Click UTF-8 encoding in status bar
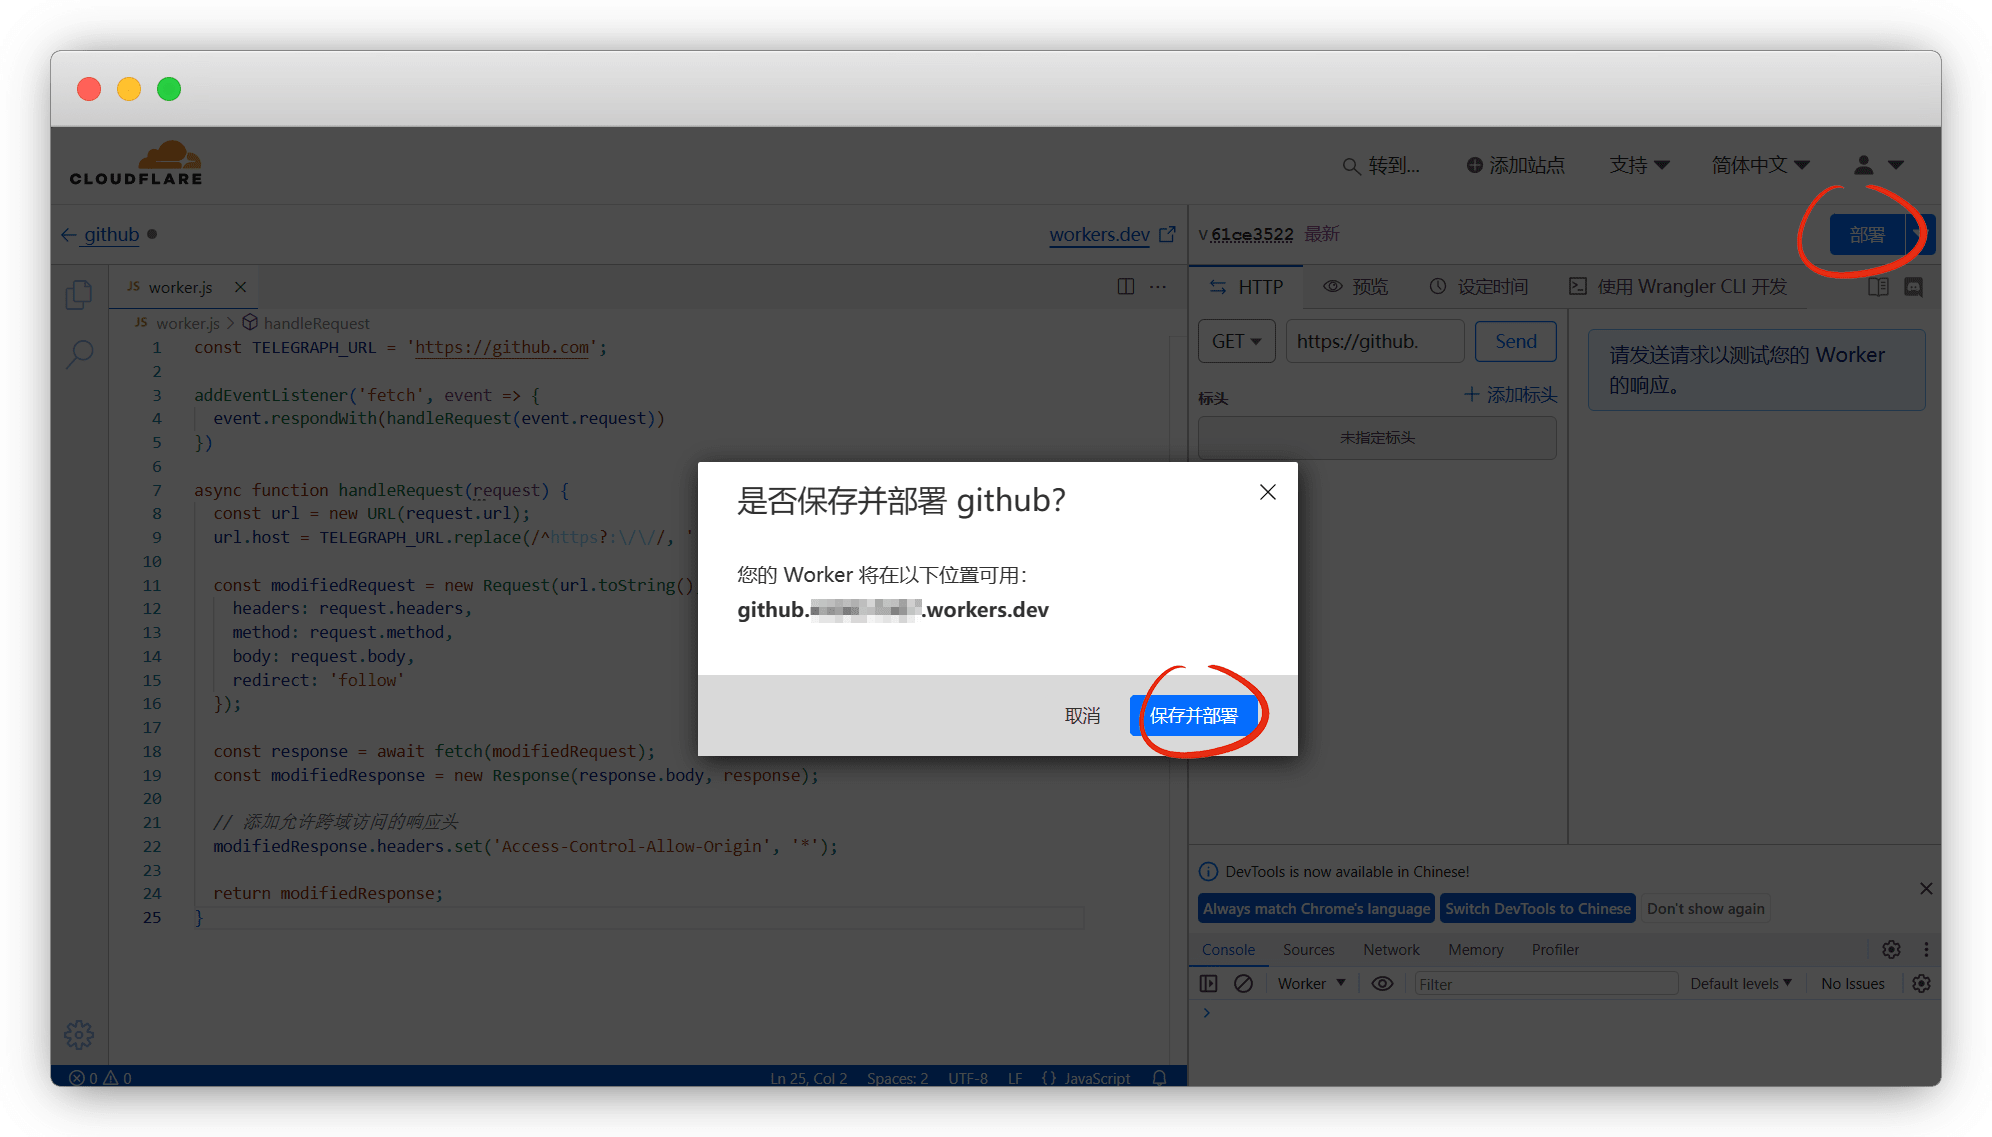 967,1078
